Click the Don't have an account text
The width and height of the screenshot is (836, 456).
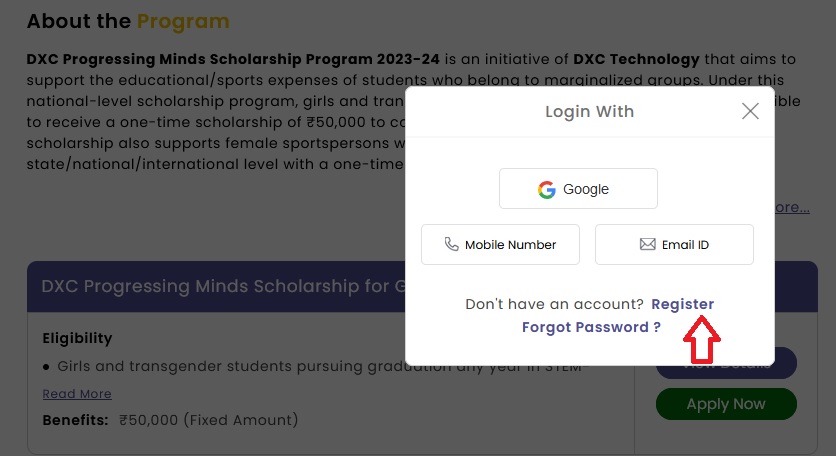(x=554, y=304)
